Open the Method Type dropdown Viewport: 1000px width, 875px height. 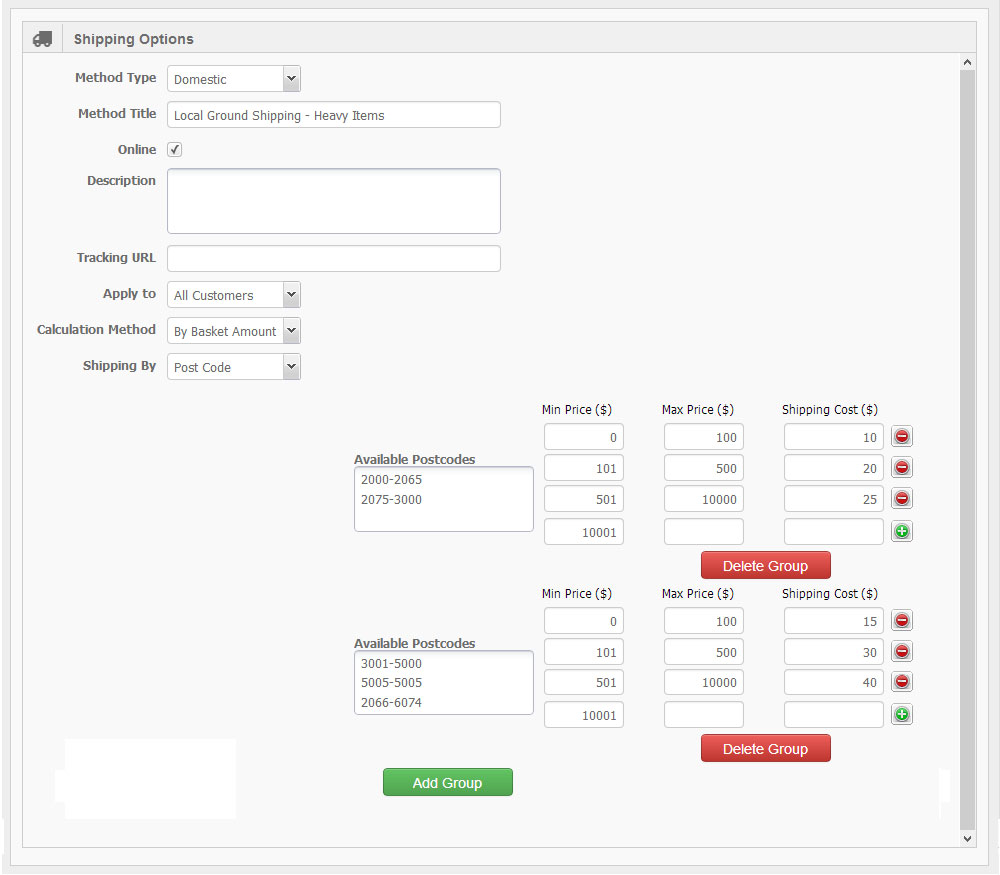(233, 78)
